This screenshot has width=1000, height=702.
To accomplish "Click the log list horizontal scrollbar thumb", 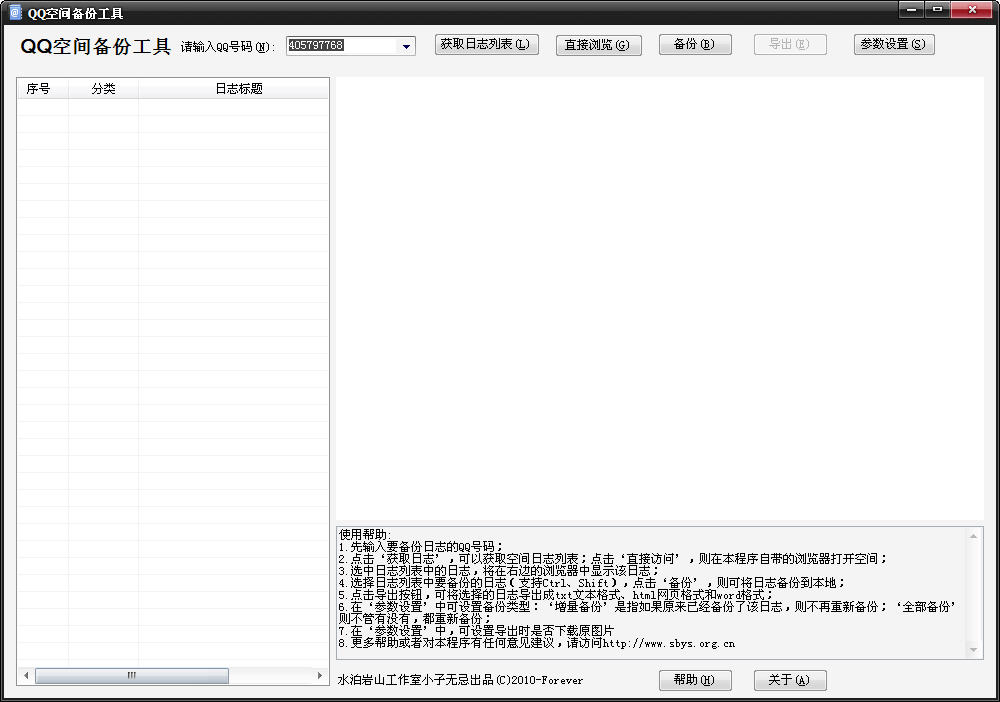I will 131,675.
